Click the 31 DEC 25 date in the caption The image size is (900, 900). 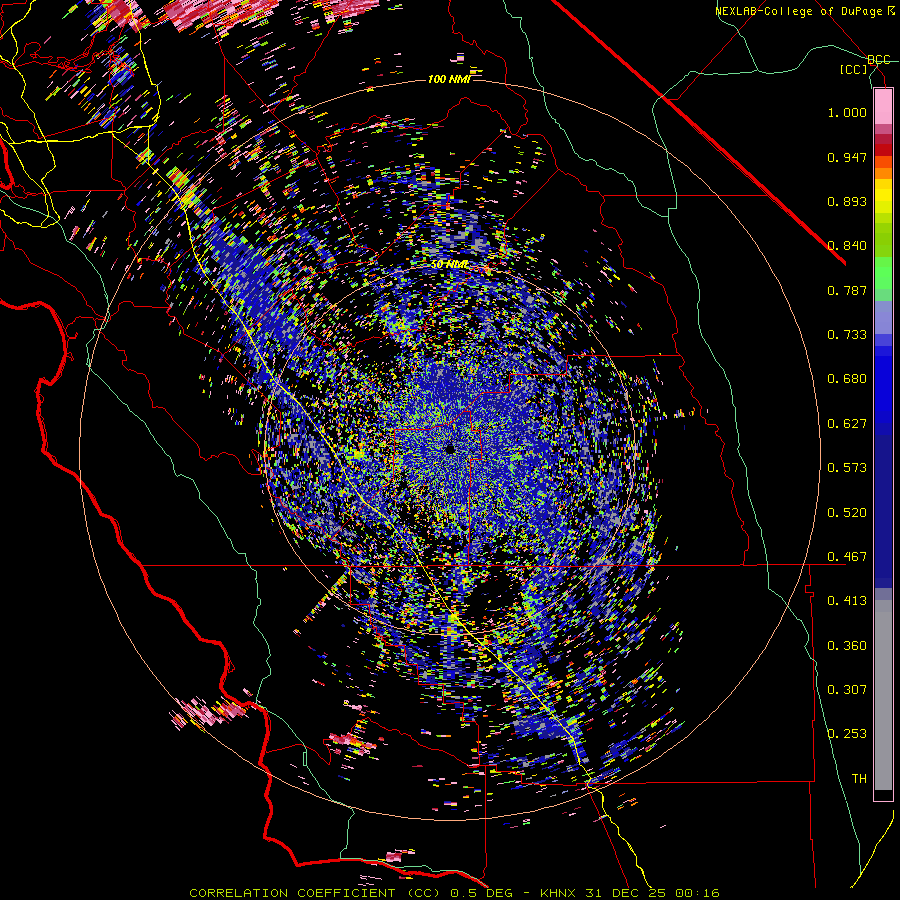(x=626, y=893)
